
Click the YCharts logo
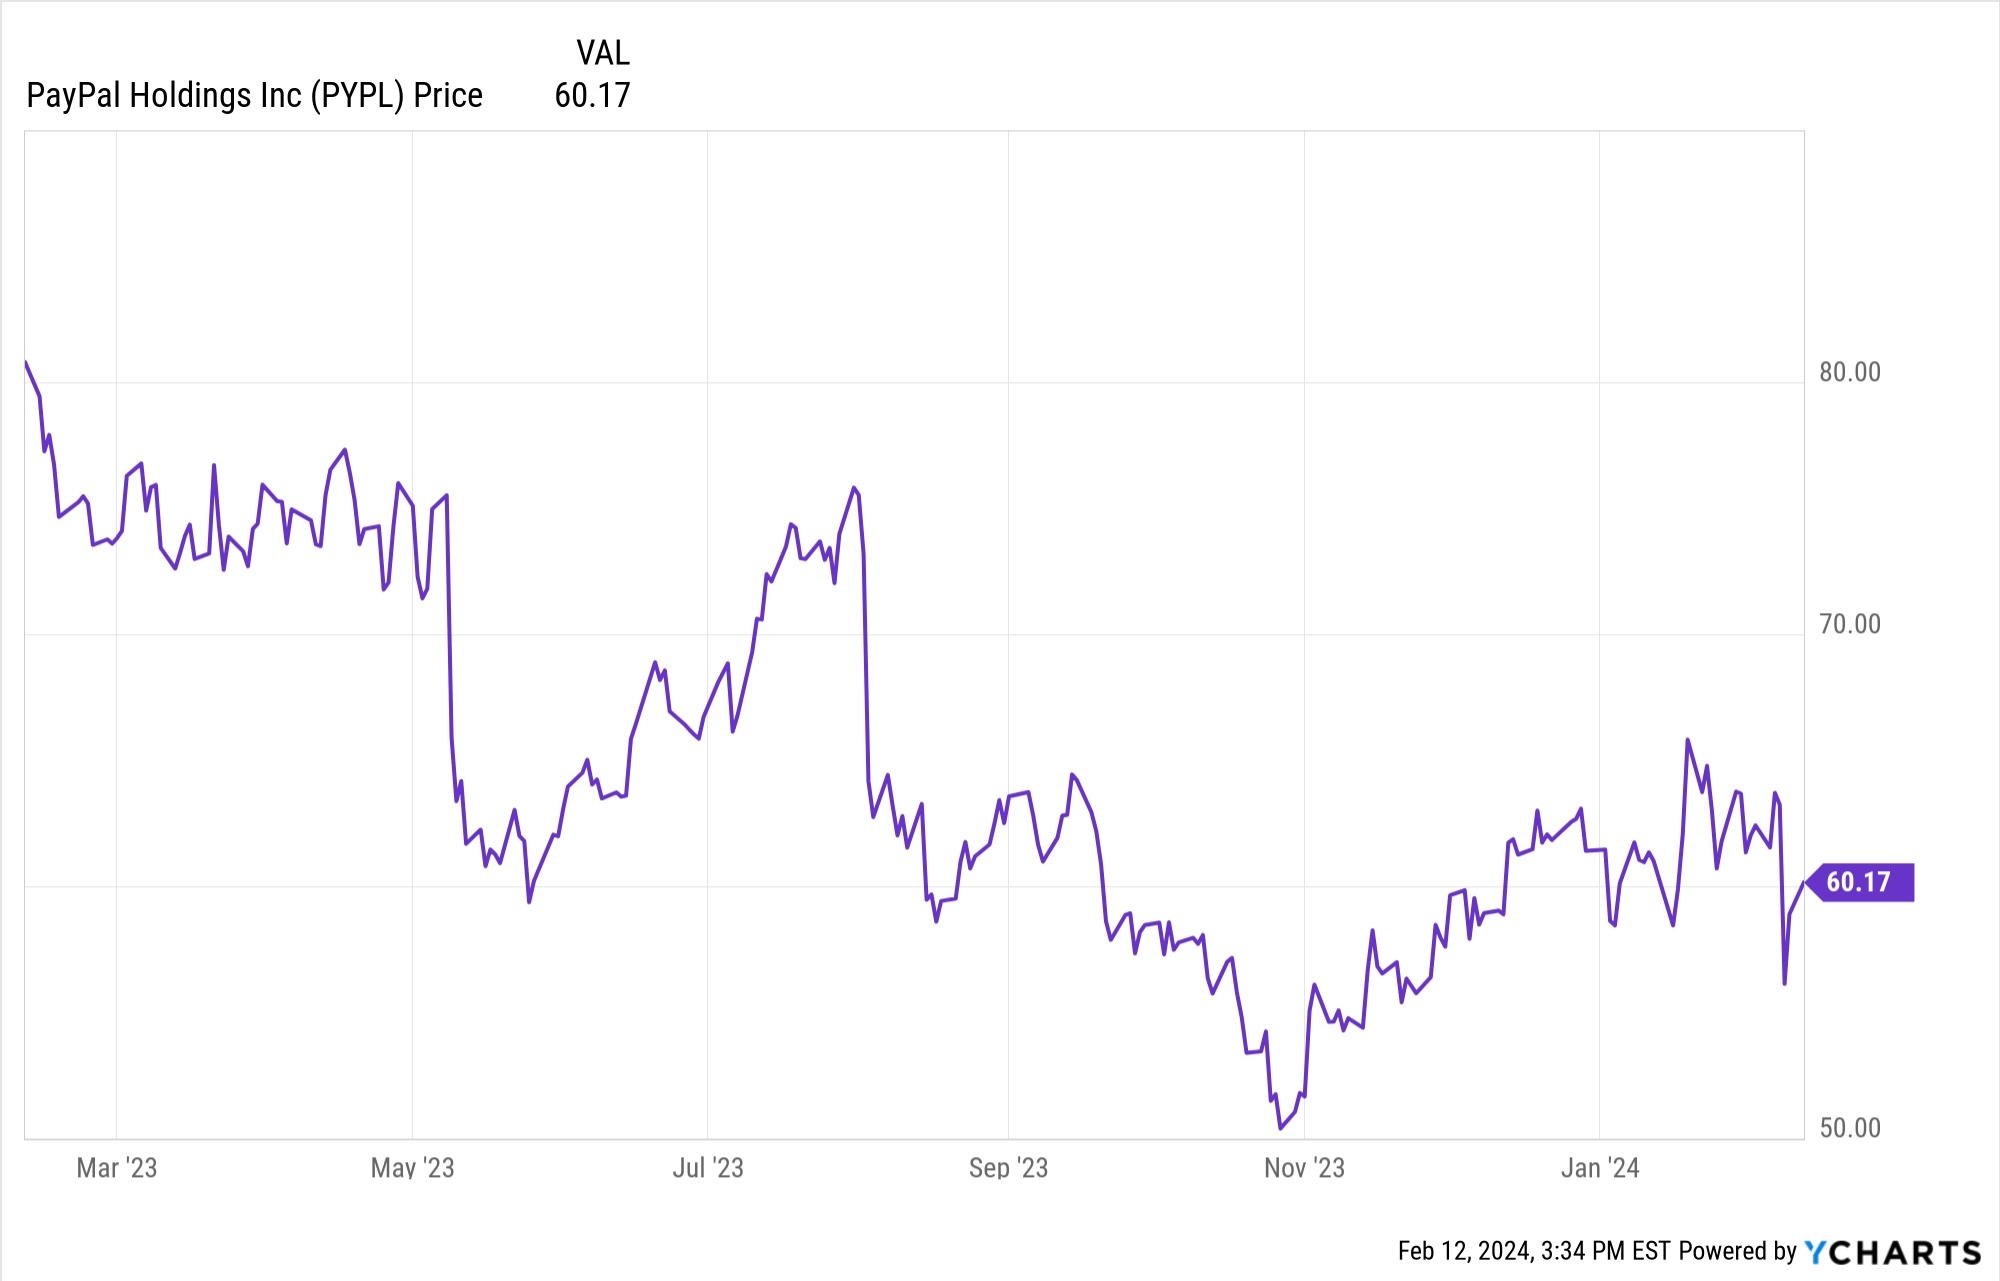click(1892, 1252)
